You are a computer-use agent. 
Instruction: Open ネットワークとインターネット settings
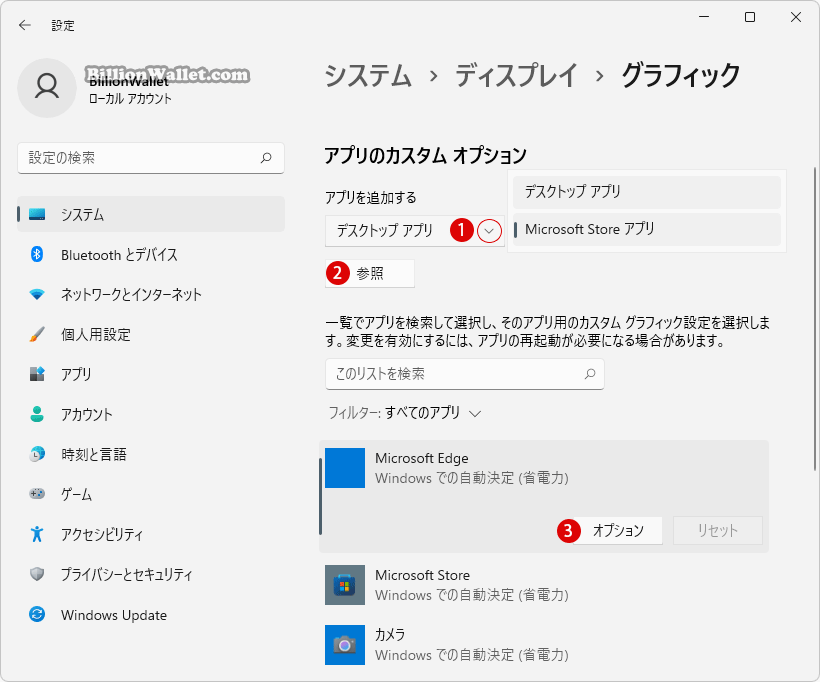(151, 294)
